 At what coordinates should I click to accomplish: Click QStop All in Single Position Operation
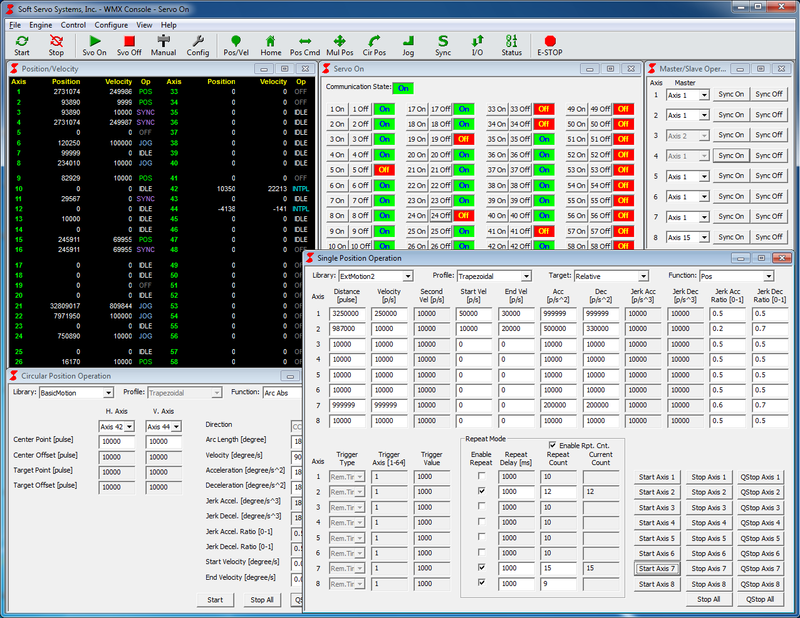click(760, 600)
